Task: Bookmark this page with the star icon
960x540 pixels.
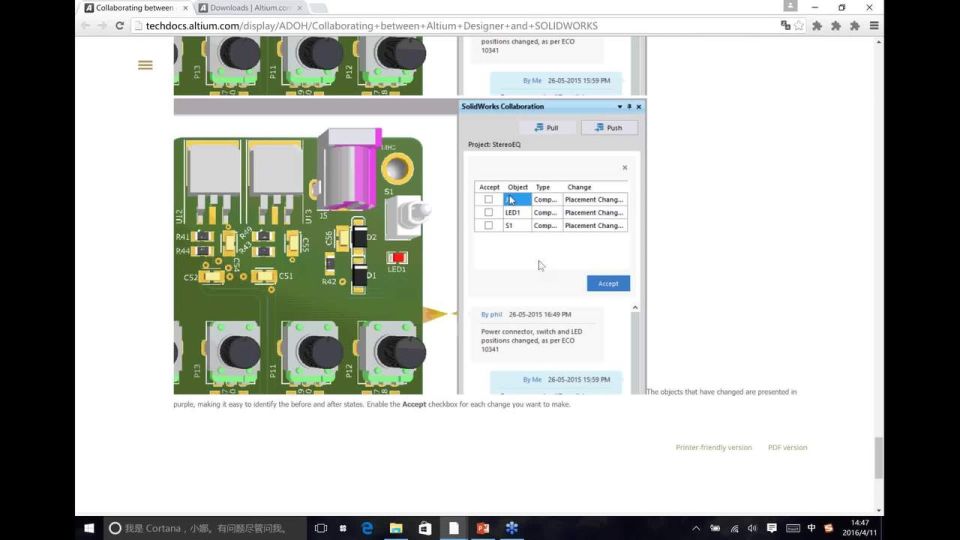Action: (799, 26)
